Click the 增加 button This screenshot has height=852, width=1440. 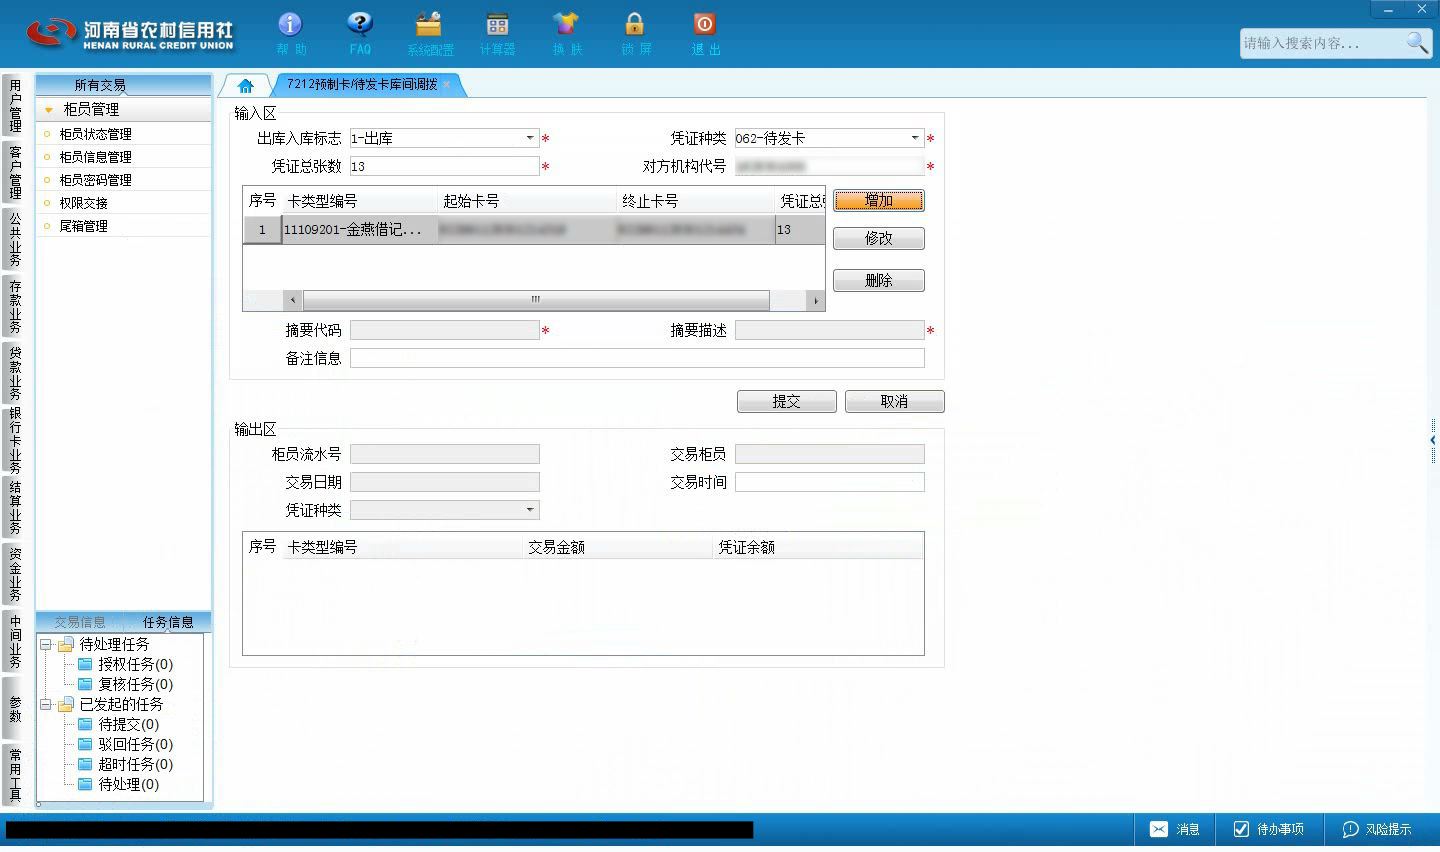tap(879, 201)
